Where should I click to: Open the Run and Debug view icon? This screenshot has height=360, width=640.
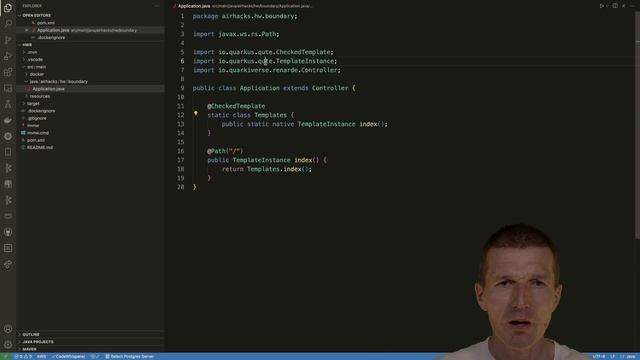pyautogui.click(x=8, y=56)
